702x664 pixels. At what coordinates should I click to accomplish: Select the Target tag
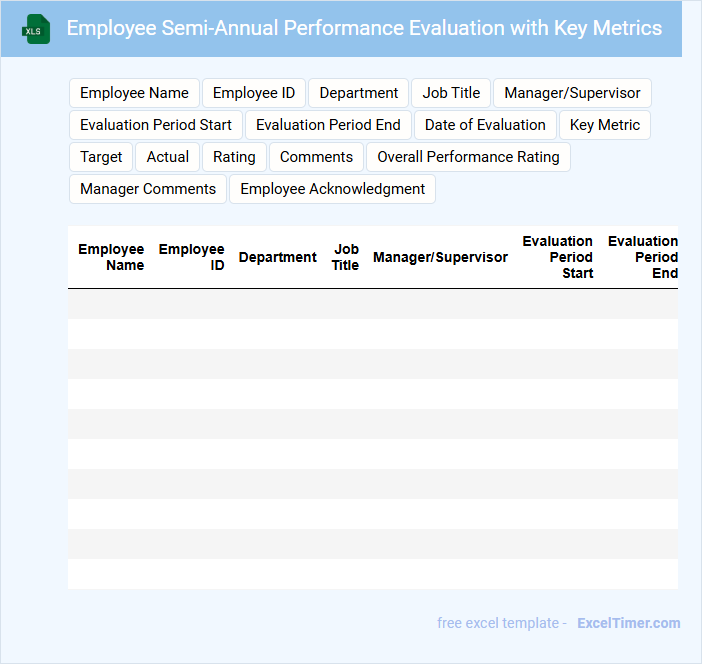(x=101, y=157)
